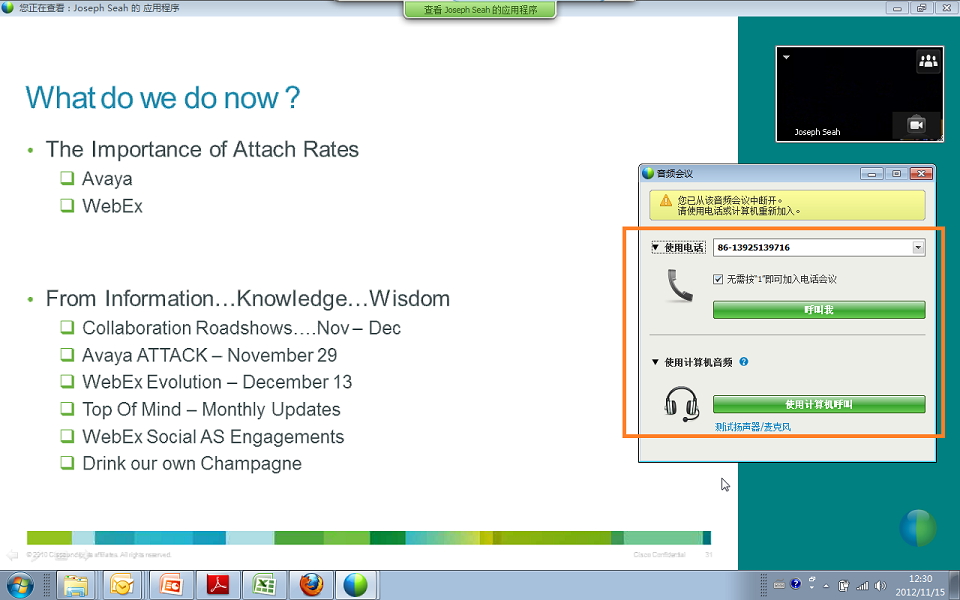This screenshot has height=600, width=960.
Task: Open Excel from the taskbar
Action: [x=264, y=584]
